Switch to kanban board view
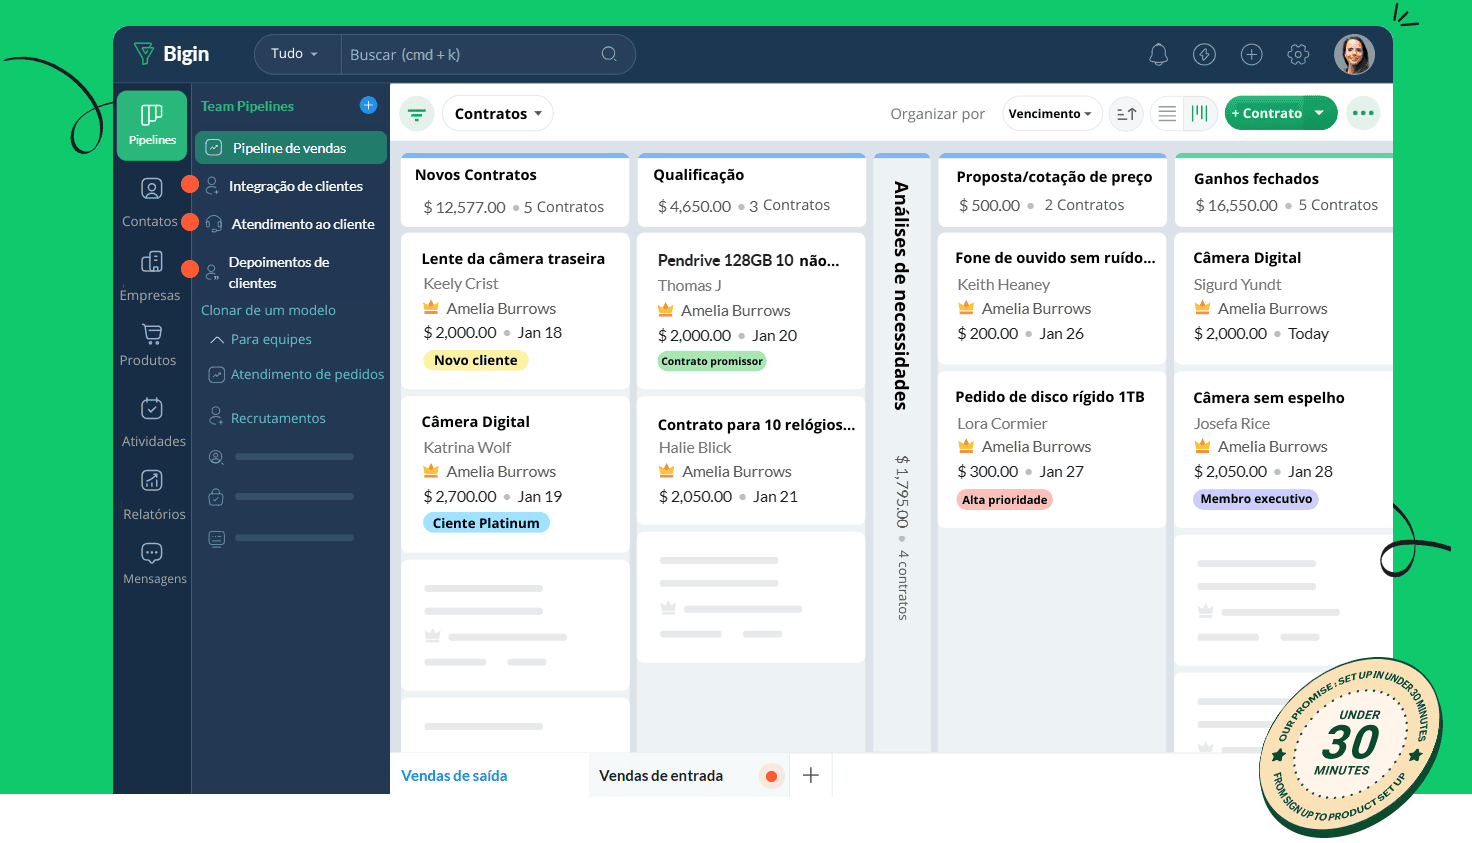1472x843 pixels. click(1200, 114)
